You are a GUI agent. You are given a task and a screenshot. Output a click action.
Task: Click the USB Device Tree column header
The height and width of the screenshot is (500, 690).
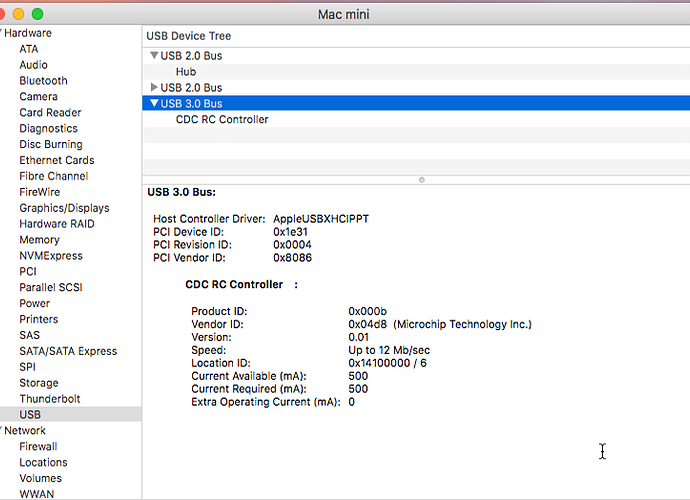[416, 36]
